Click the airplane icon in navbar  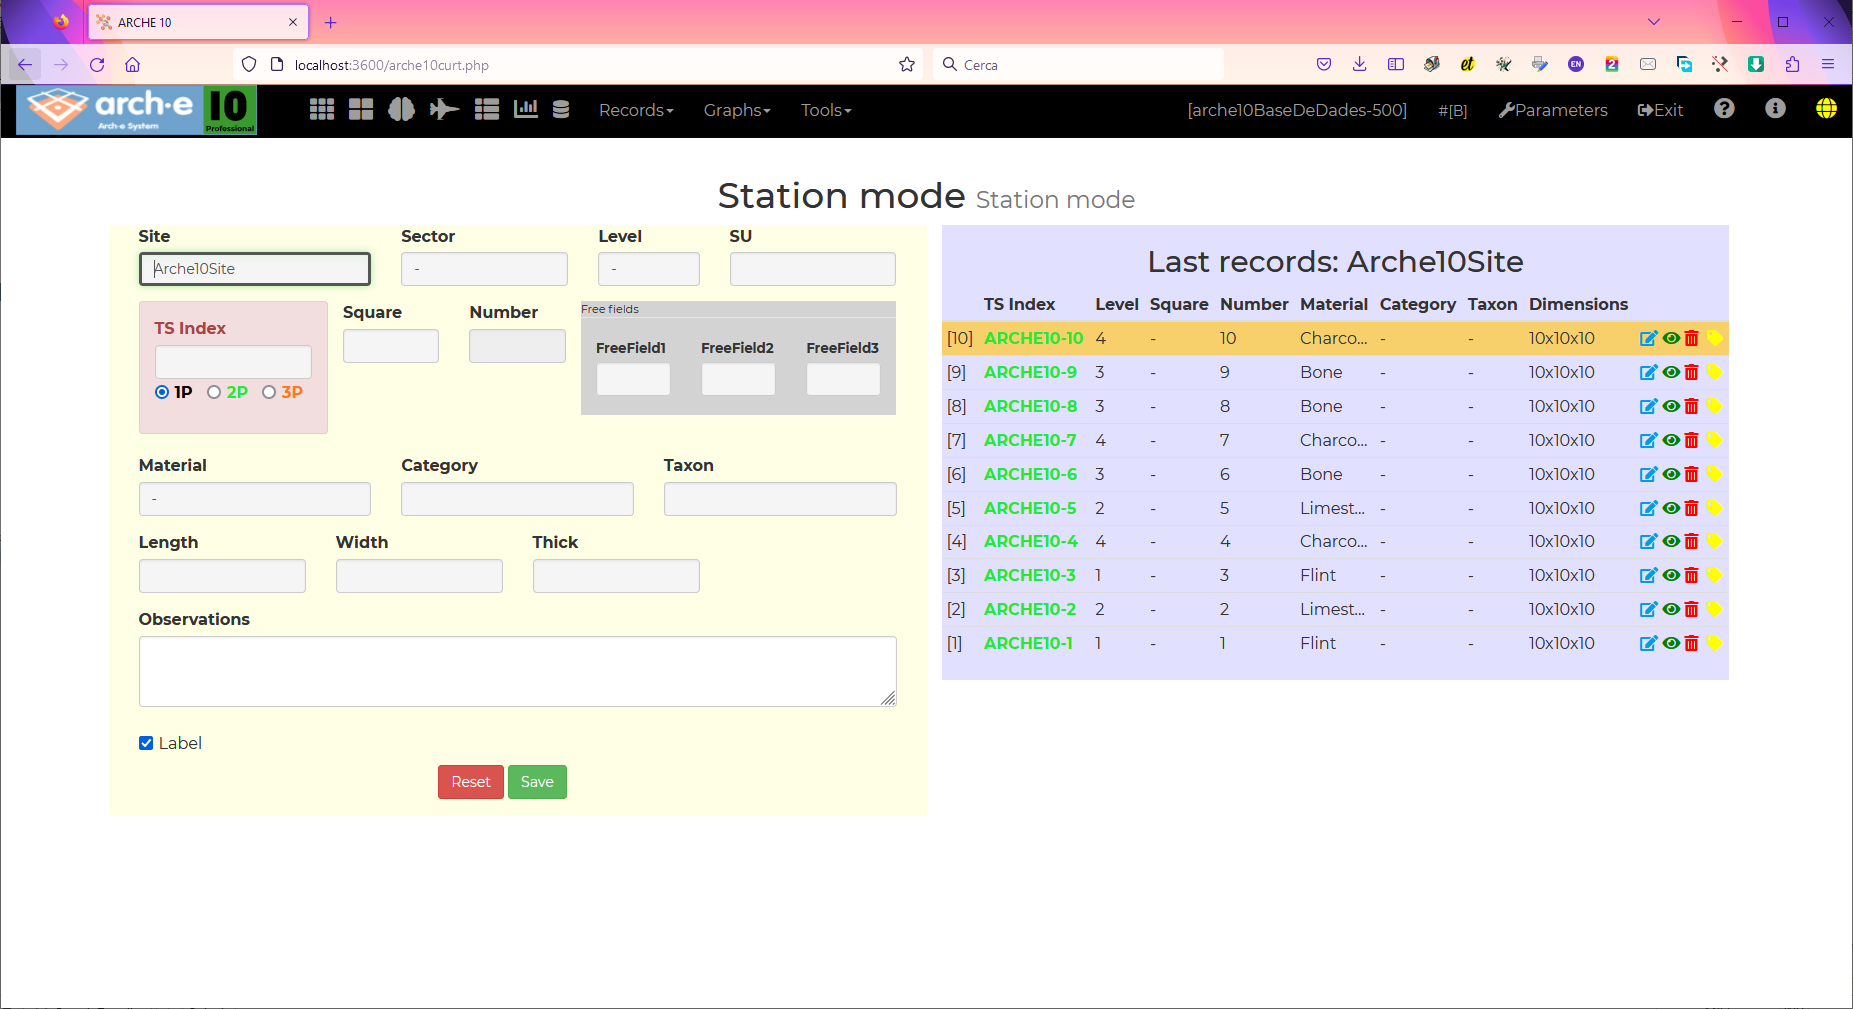444,110
